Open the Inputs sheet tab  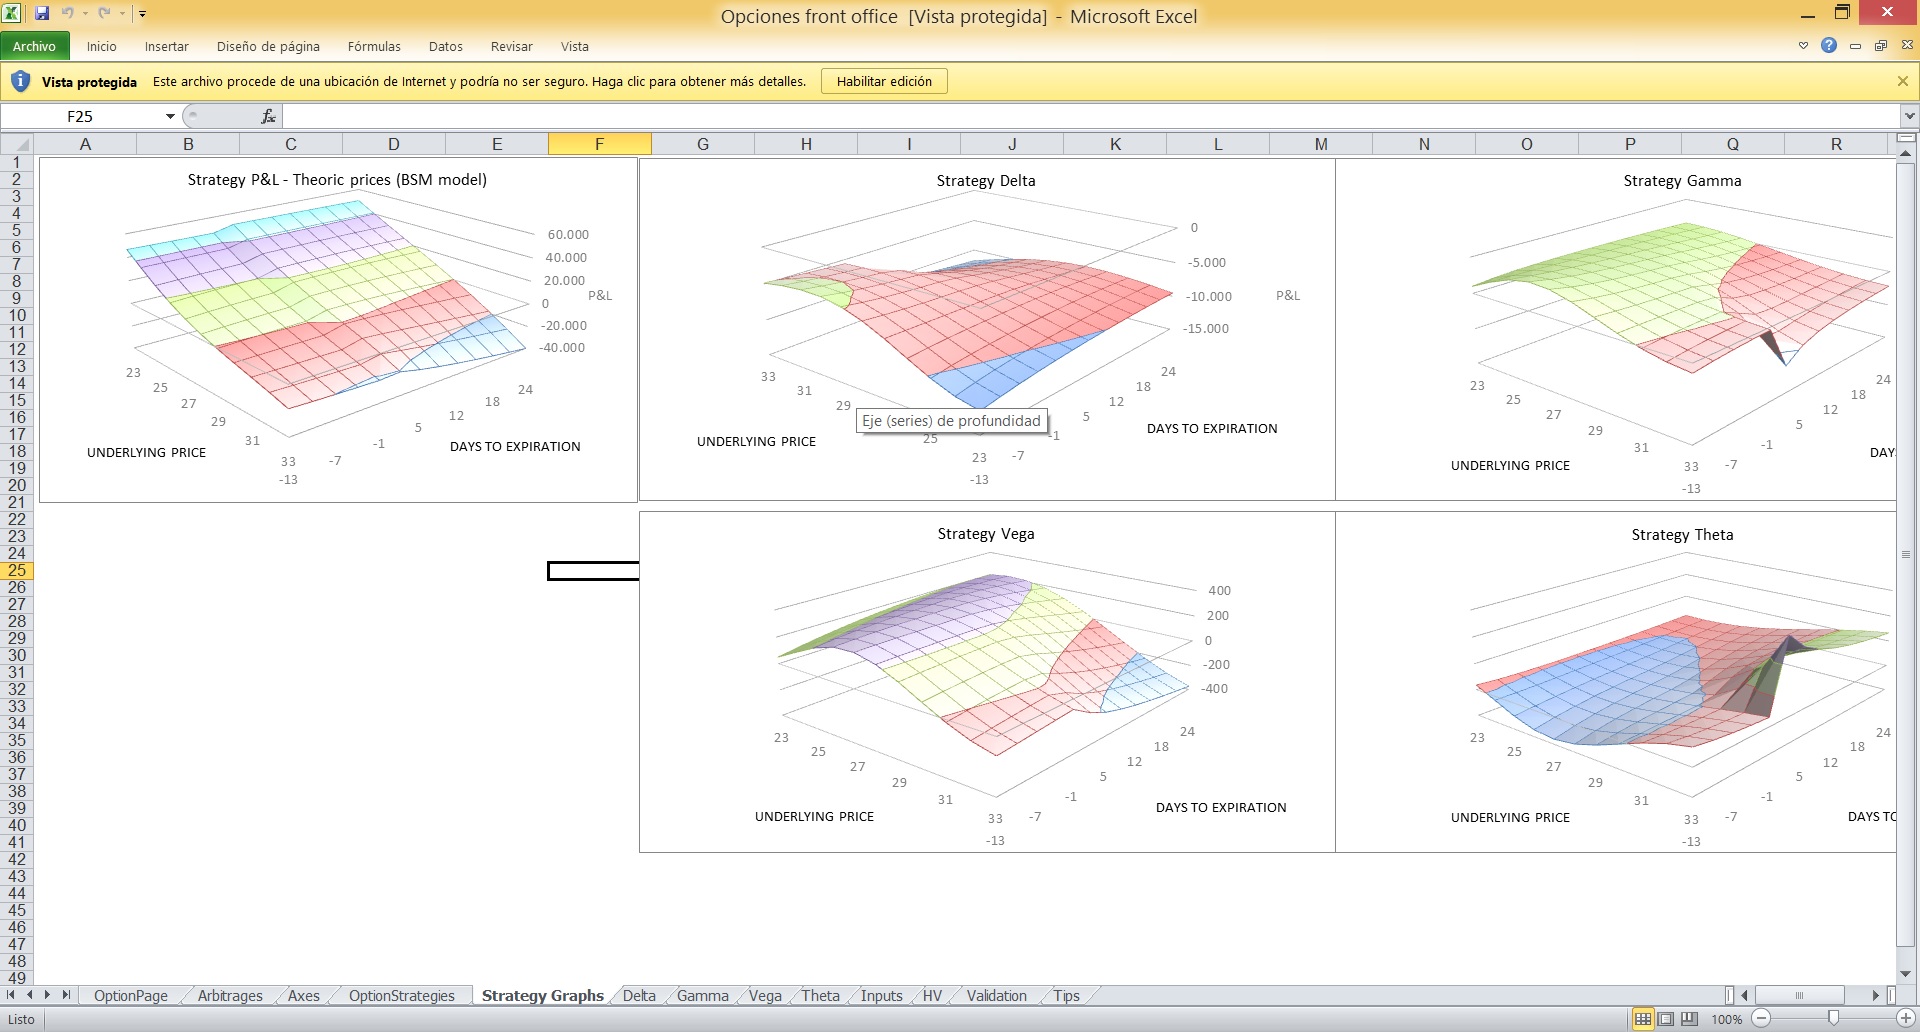(881, 995)
